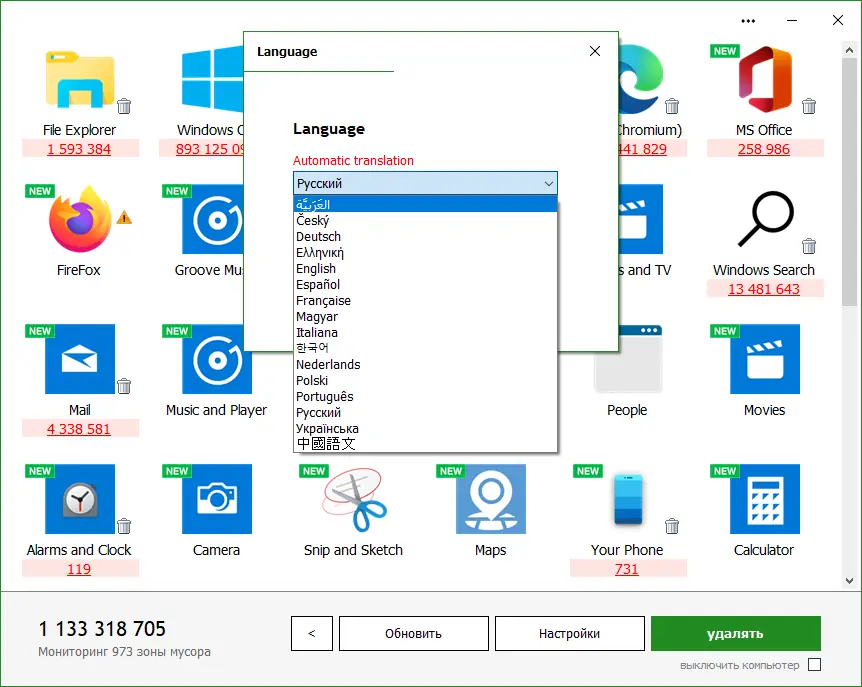
Task: Click the trash icon beside MS Office
Action: [x=809, y=106]
